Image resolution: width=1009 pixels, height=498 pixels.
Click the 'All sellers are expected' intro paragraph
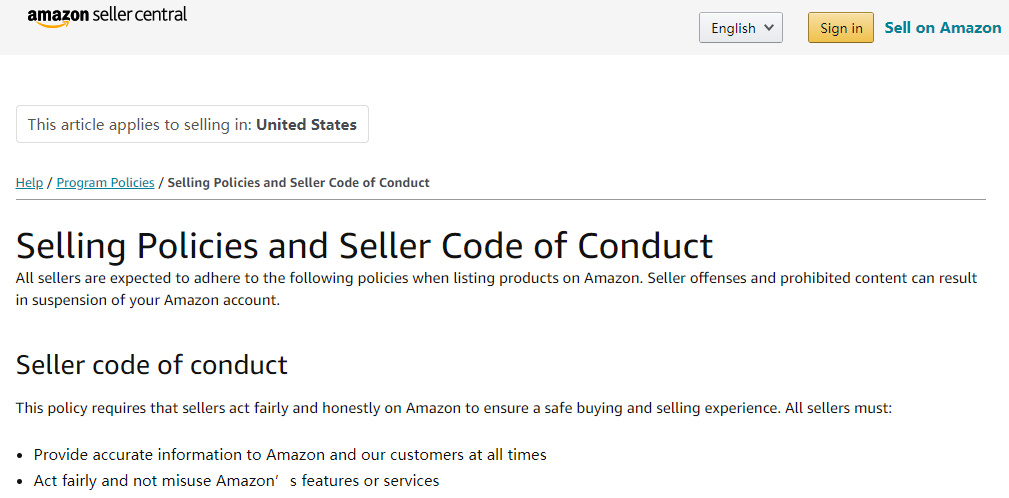click(497, 289)
